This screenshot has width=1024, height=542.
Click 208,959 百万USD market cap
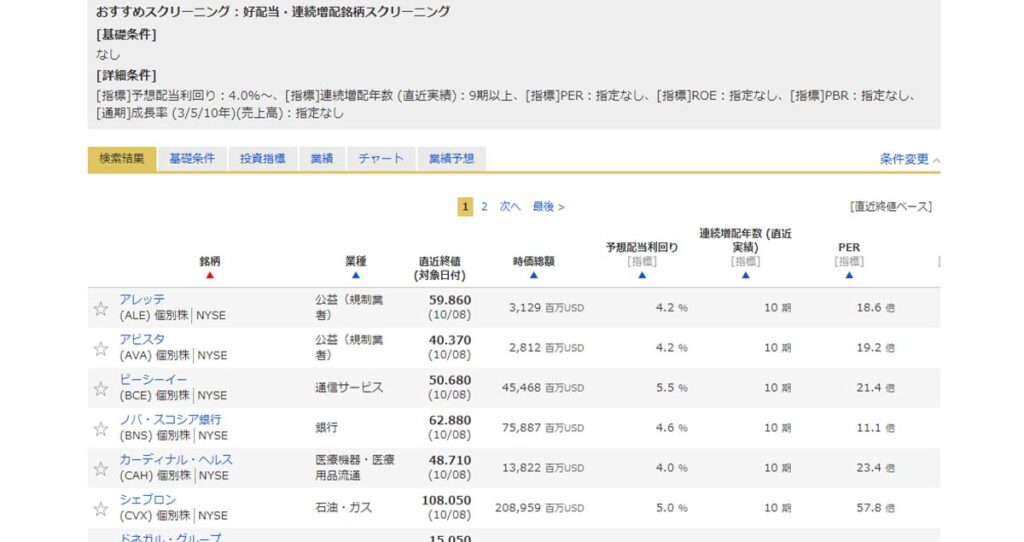point(539,508)
